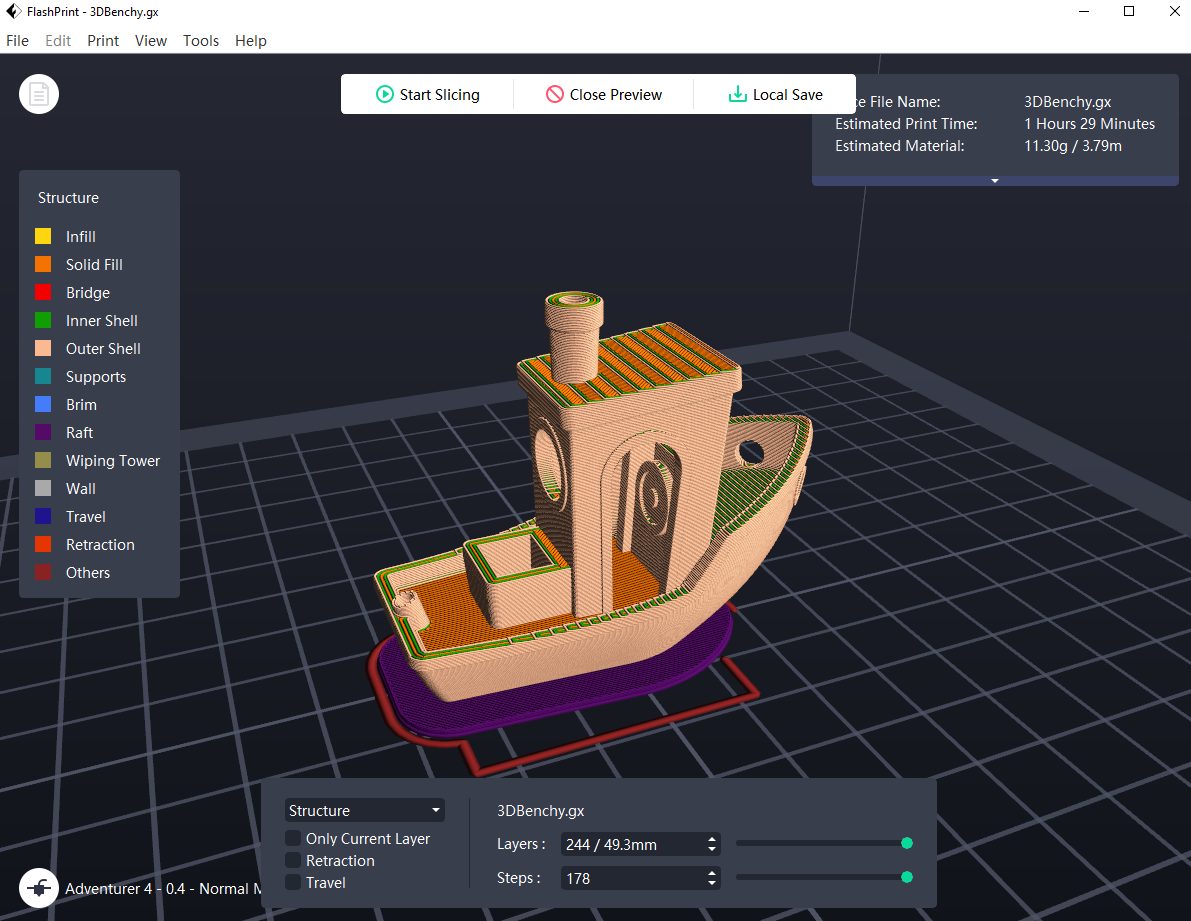
Task: Click the Structure legend heading
Action: point(68,197)
